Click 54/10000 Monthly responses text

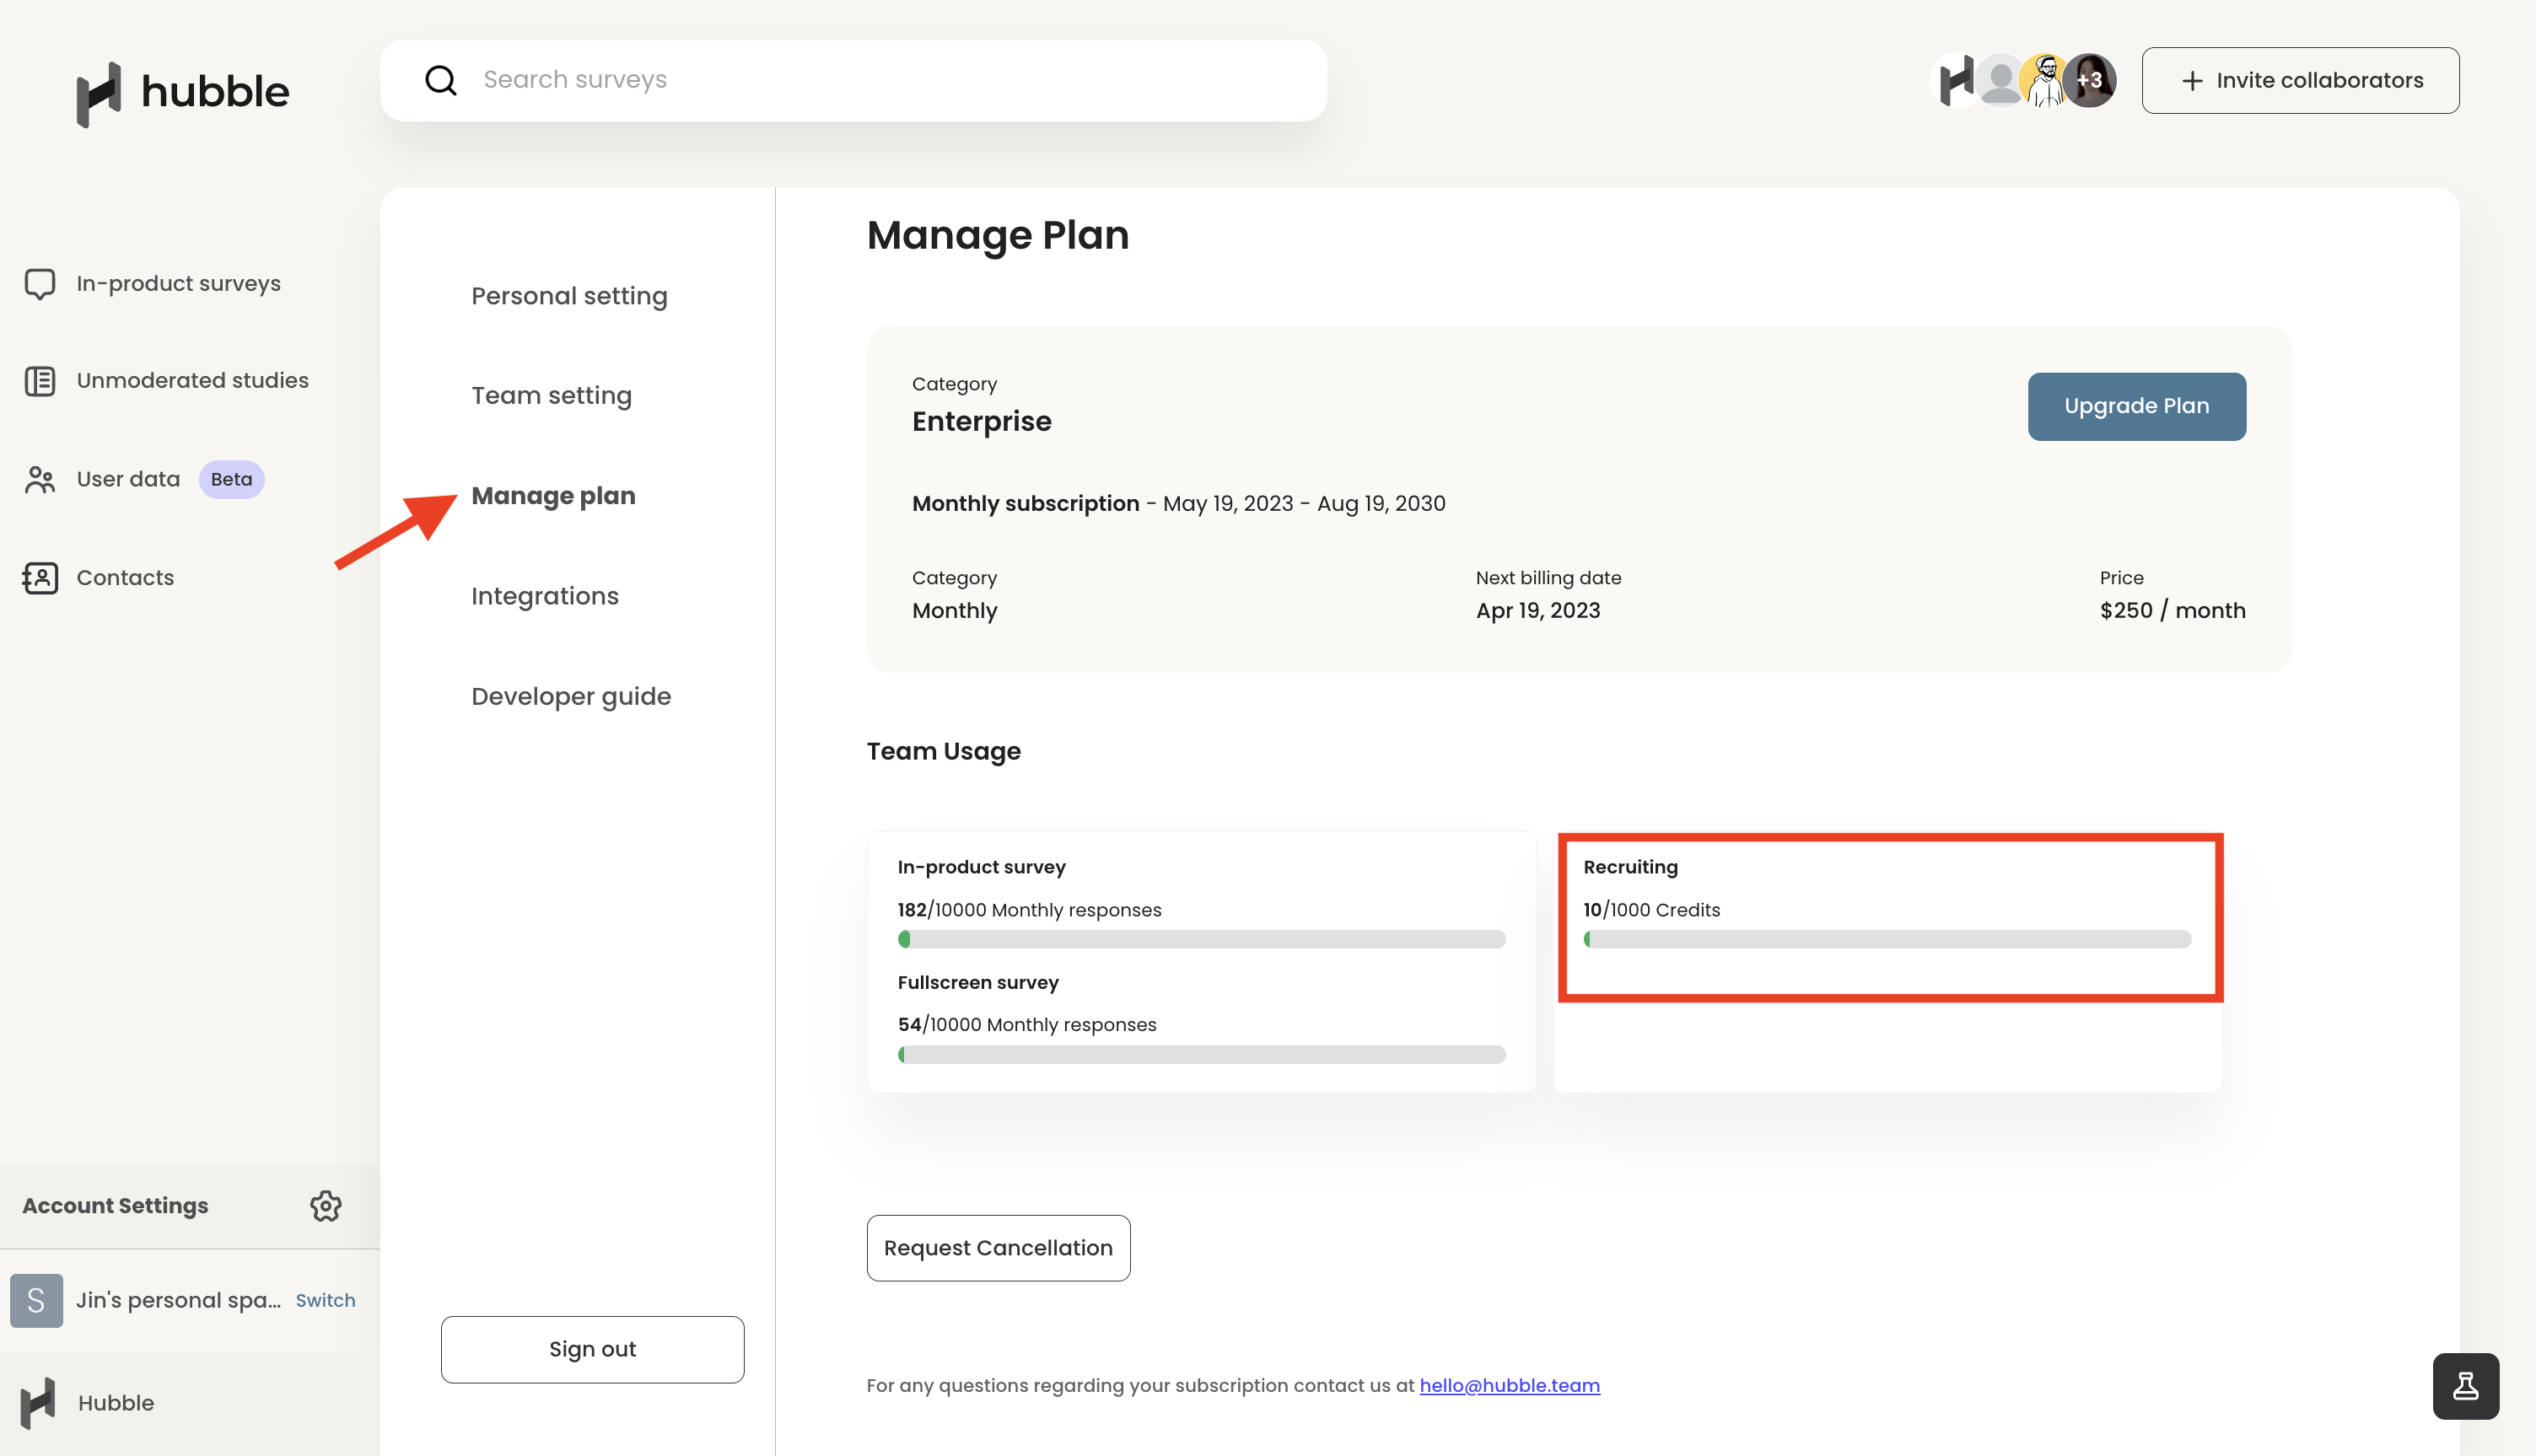click(x=1027, y=1025)
